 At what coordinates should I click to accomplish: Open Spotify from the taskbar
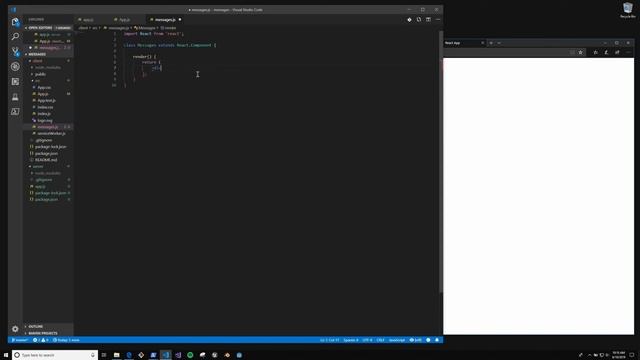pos(190,355)
